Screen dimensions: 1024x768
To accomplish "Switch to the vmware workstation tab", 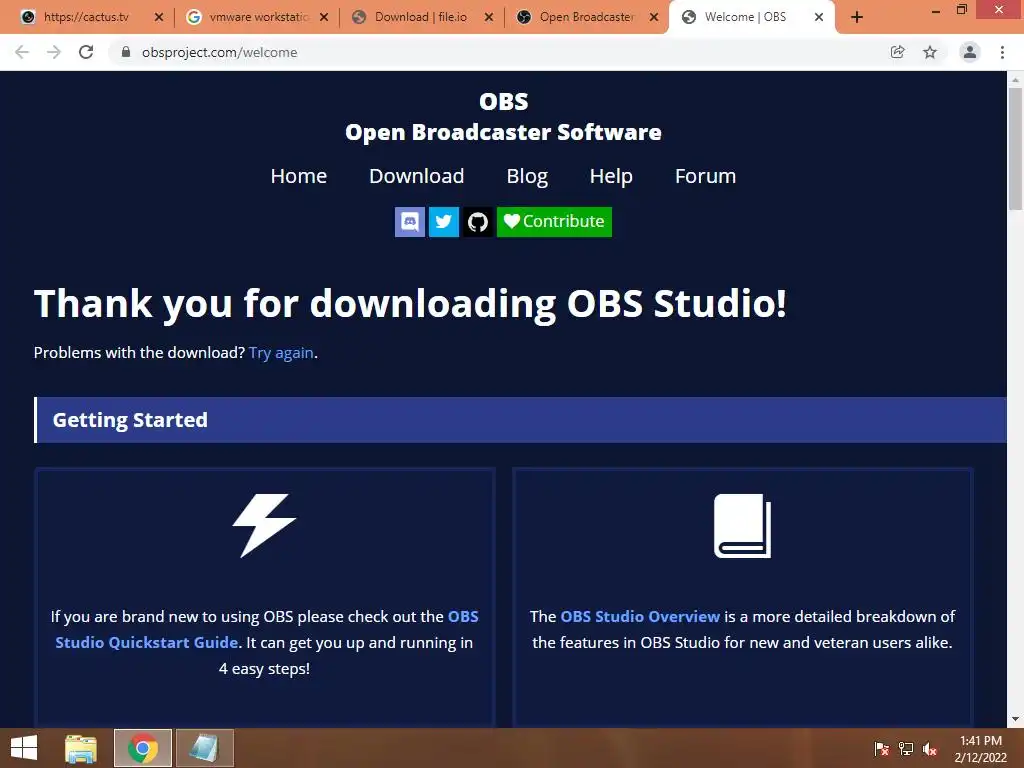I will coord(258,17).
